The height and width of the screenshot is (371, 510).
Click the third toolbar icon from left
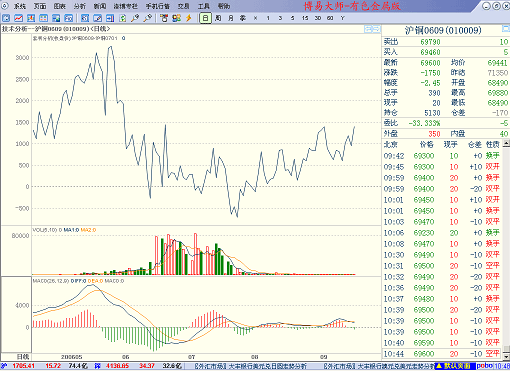coord(31,18)
